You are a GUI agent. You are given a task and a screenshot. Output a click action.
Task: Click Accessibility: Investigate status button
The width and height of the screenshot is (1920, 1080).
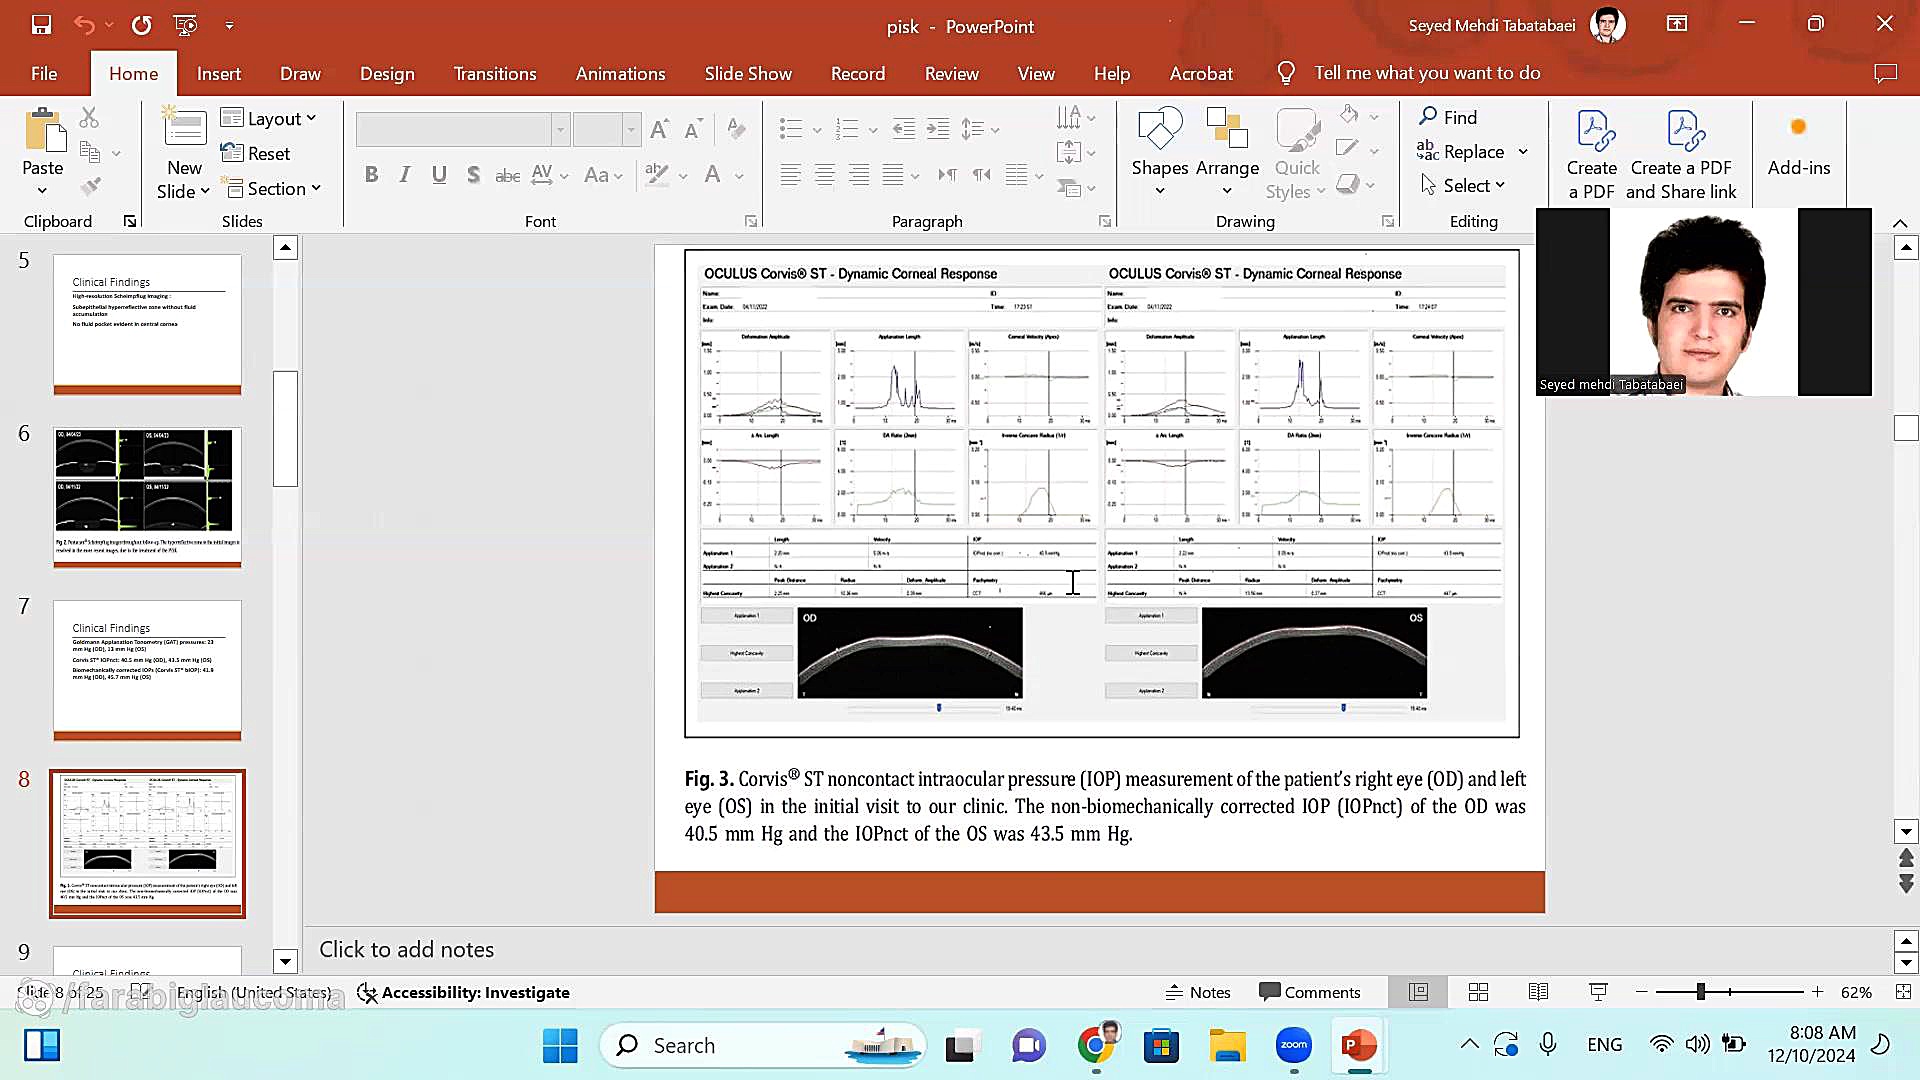click(x=464, y=992)
